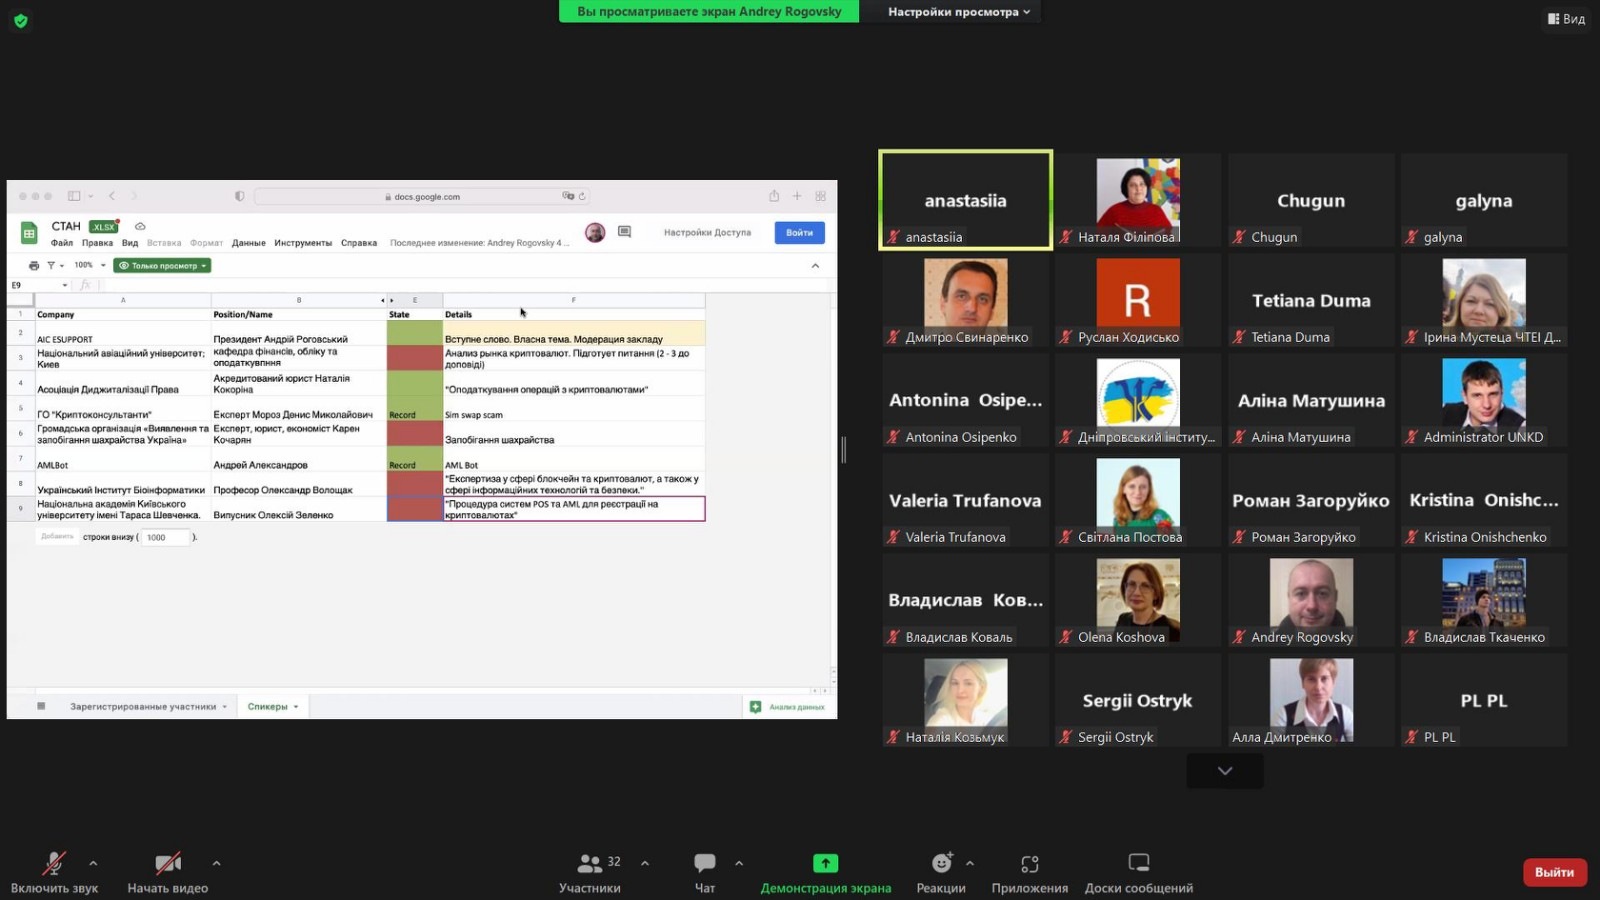The image size is (1600, 900).
Task: Open the cell name box E9
Action: (x=39, y=285)
